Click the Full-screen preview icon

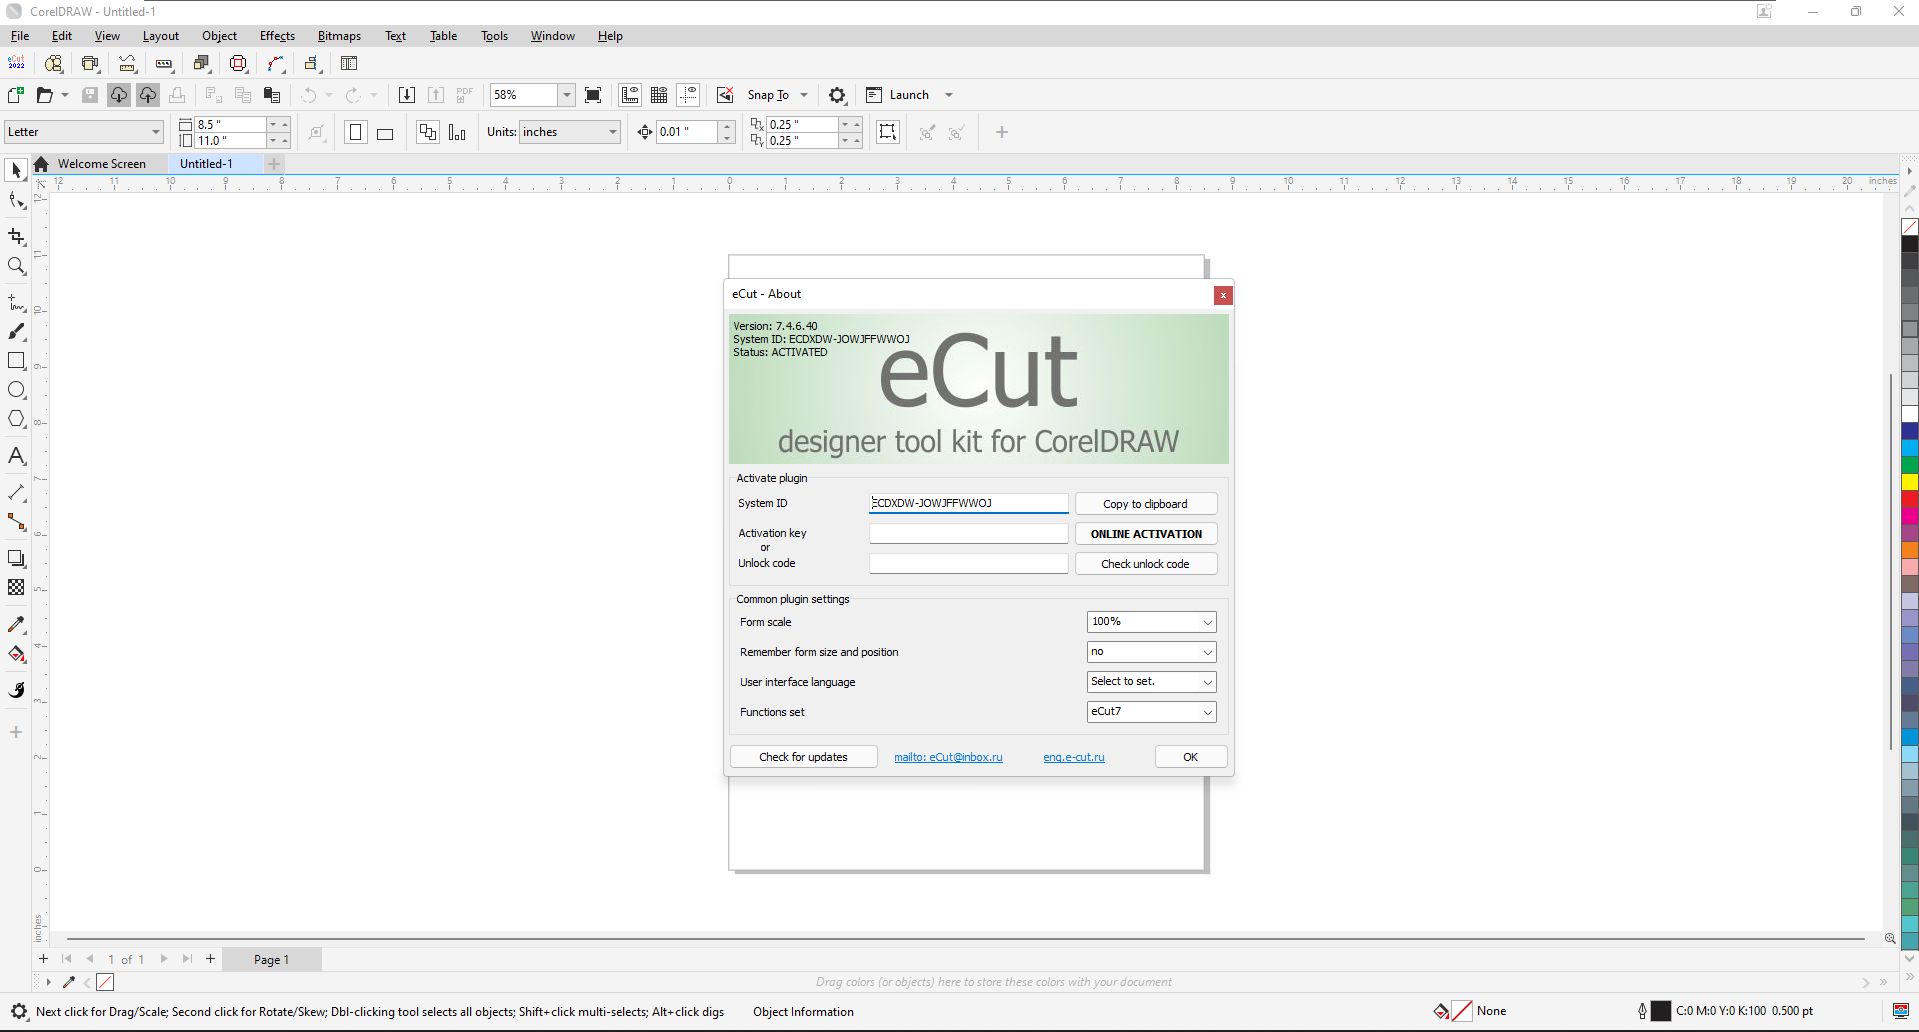coord(593,95)
